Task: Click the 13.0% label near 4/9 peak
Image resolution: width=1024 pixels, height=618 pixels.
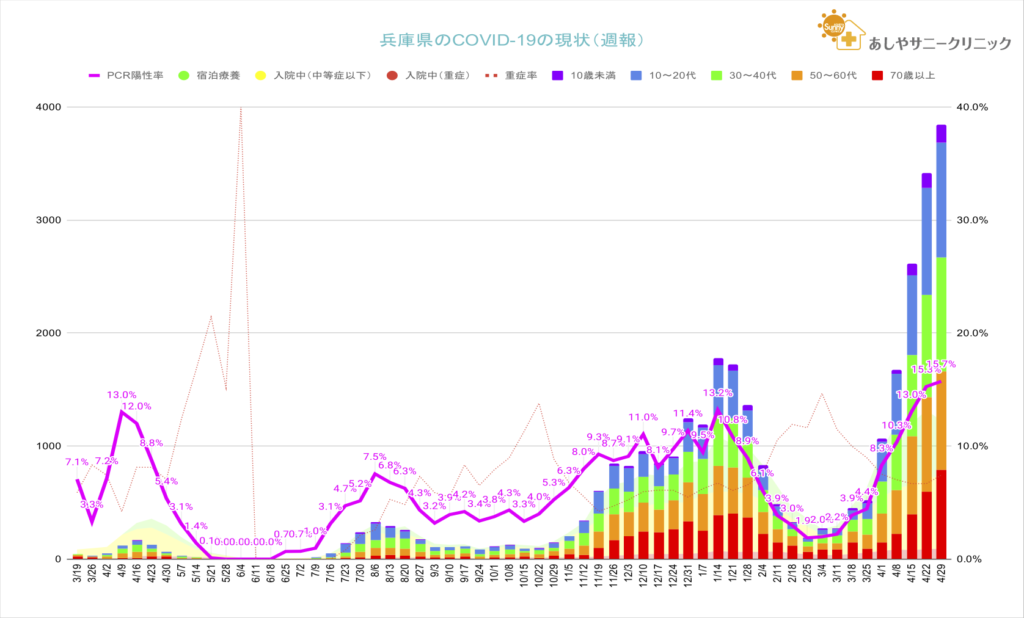Action: (122, 395)
